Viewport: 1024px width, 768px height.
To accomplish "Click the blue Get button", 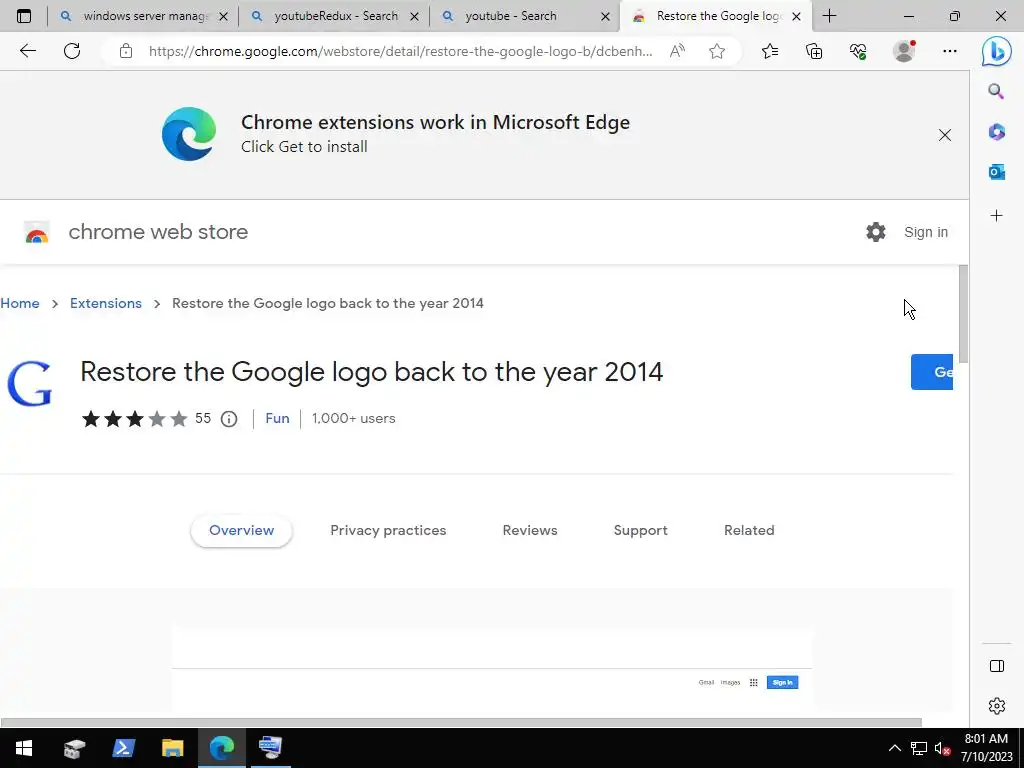I will [932, 372].
